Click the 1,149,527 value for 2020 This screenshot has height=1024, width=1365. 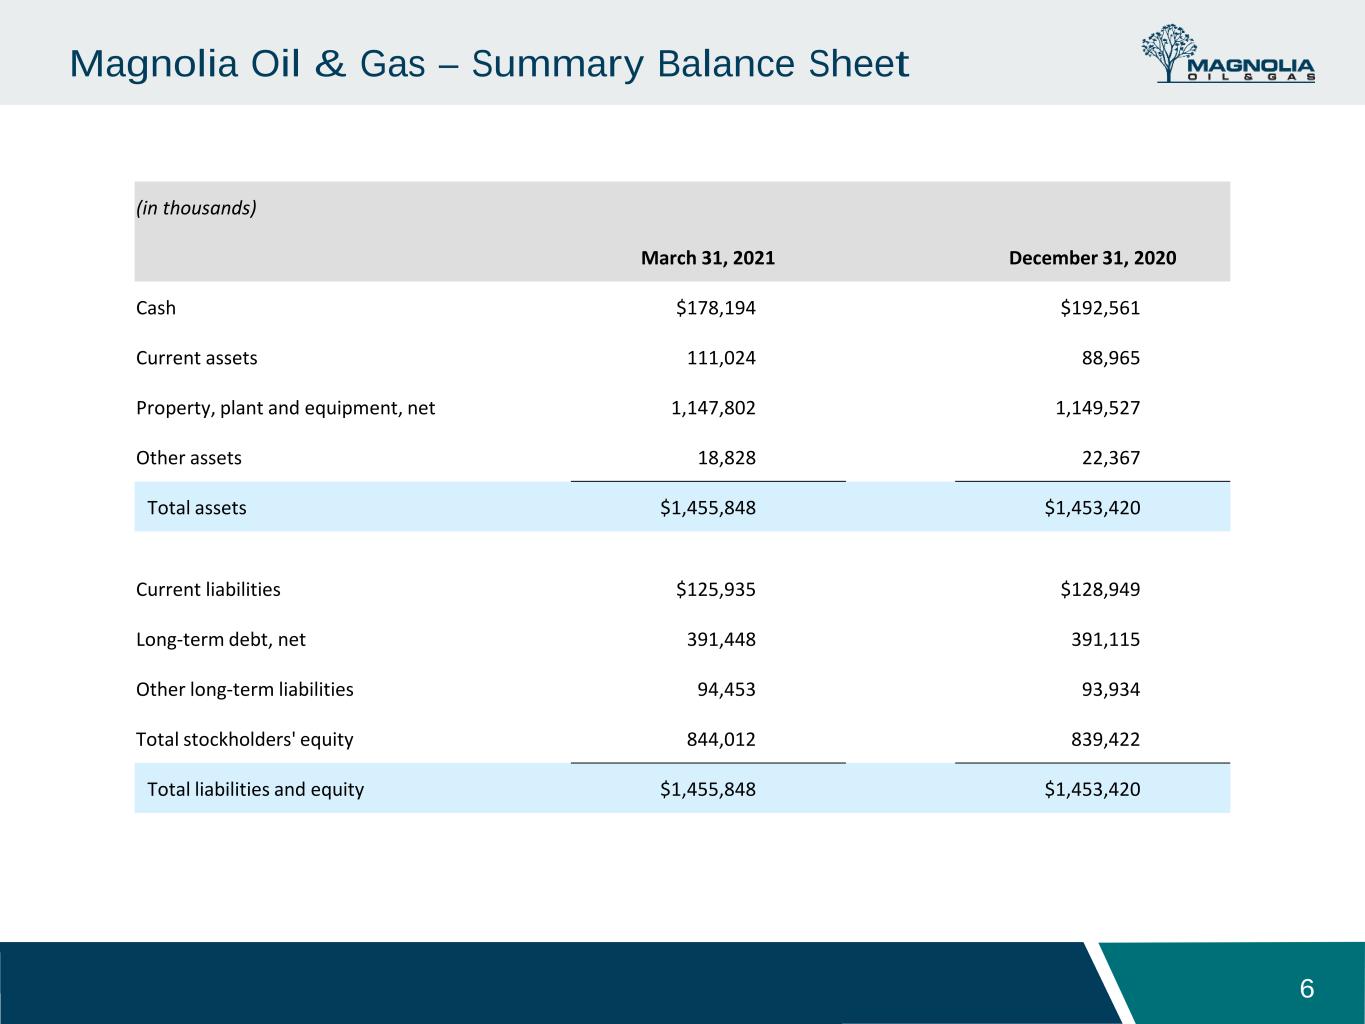[x=1098, y=408]
